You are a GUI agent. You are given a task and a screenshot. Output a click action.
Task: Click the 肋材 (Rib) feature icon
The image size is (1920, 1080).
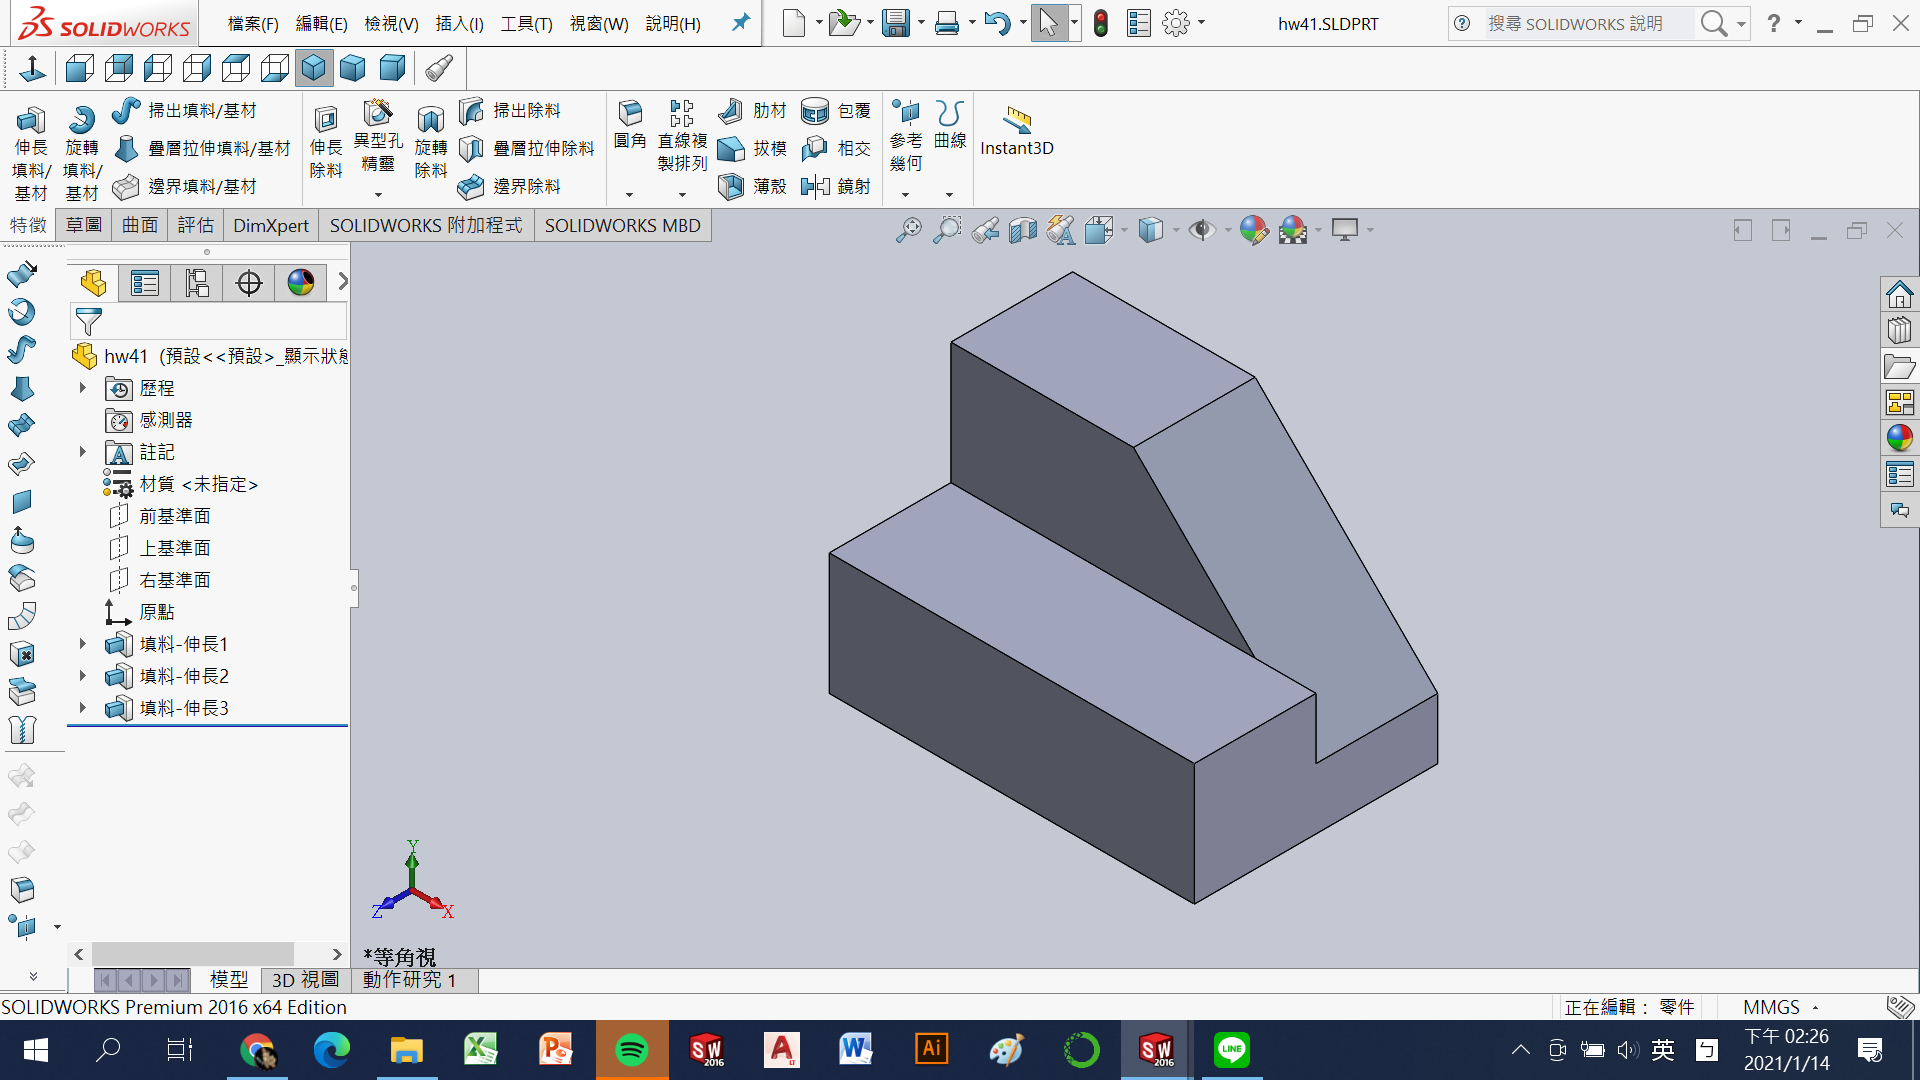(x=731, y=110)
